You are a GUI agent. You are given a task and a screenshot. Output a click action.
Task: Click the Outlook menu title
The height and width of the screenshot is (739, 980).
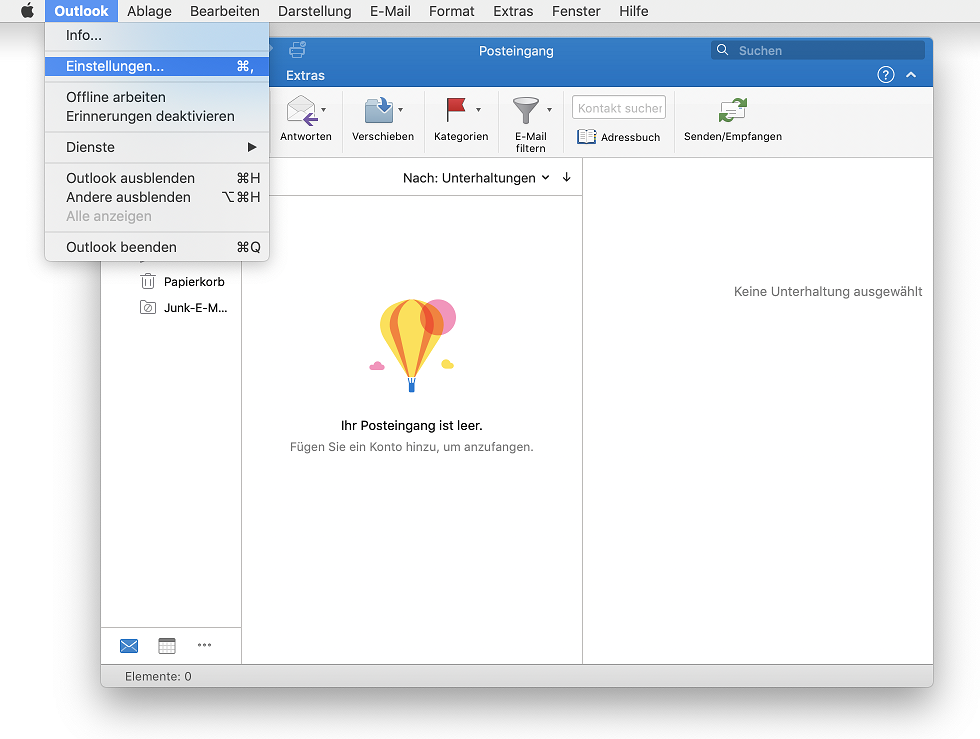[81, 11]
